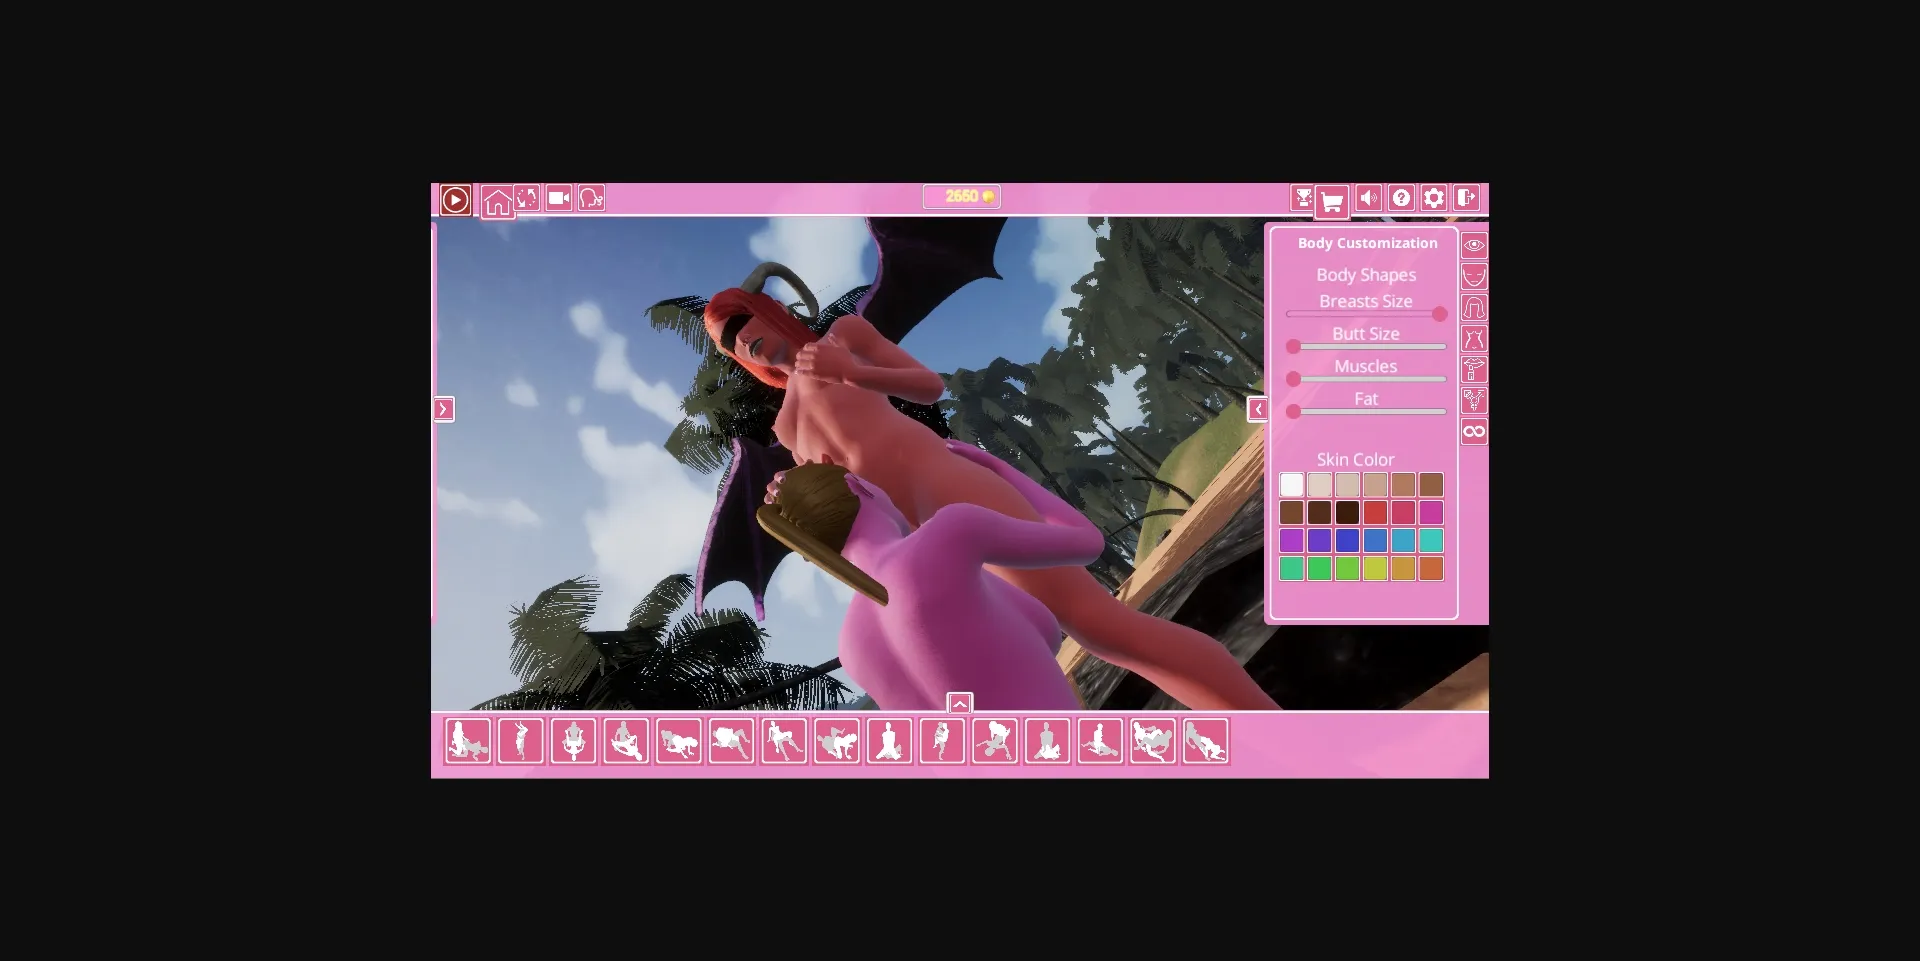Screen dimensions: 1920x961
Task: Click the exit door button
Action: [x=1466, y=198]
